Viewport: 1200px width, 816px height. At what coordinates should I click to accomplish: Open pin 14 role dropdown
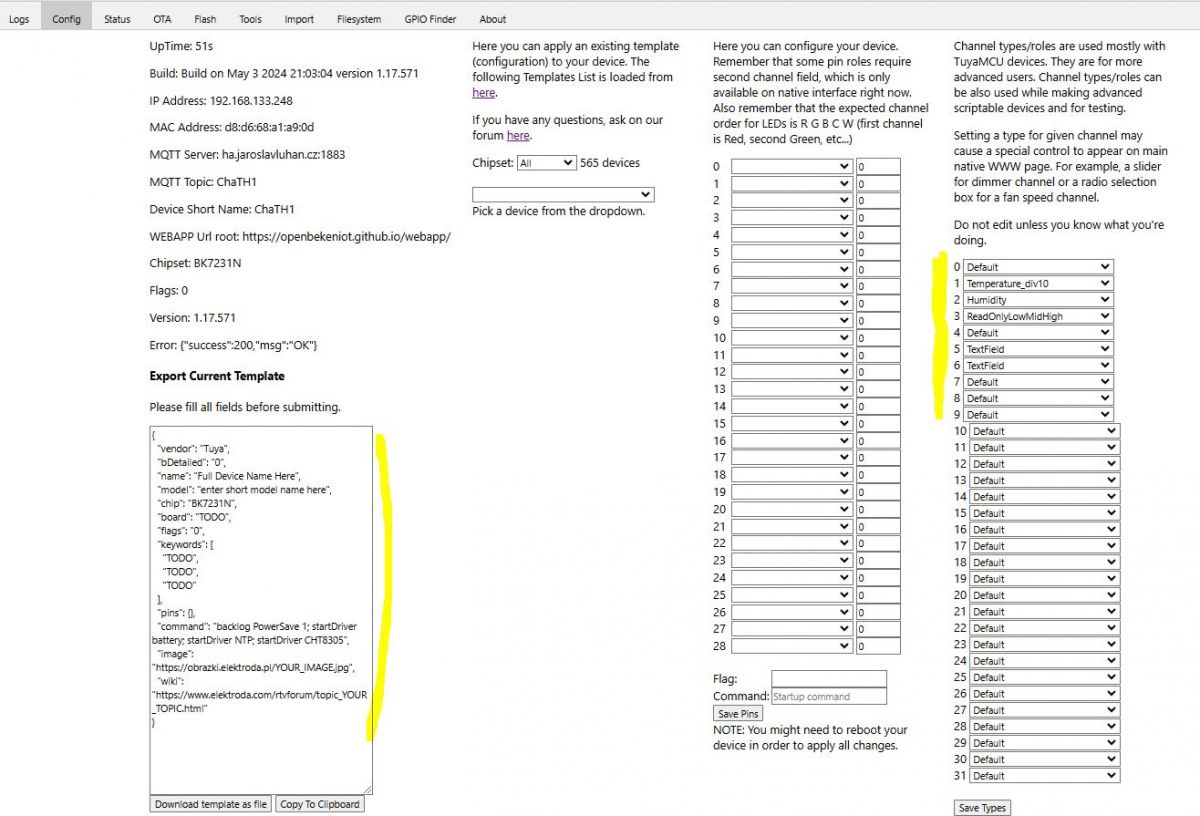tap(792, 406)
